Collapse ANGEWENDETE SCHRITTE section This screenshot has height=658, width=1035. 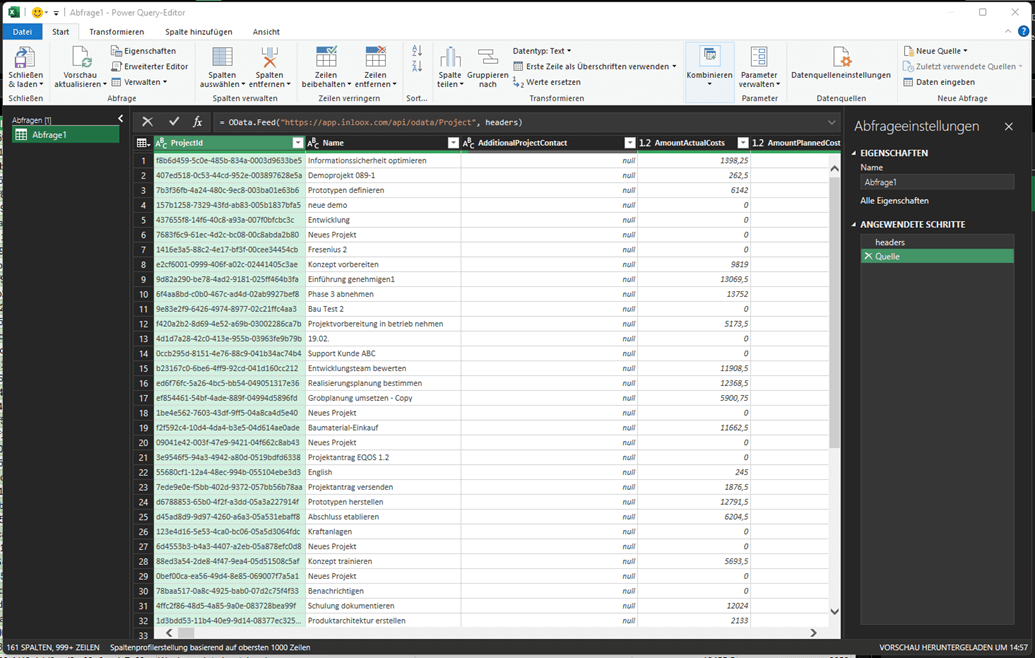[x=853, y=225]
